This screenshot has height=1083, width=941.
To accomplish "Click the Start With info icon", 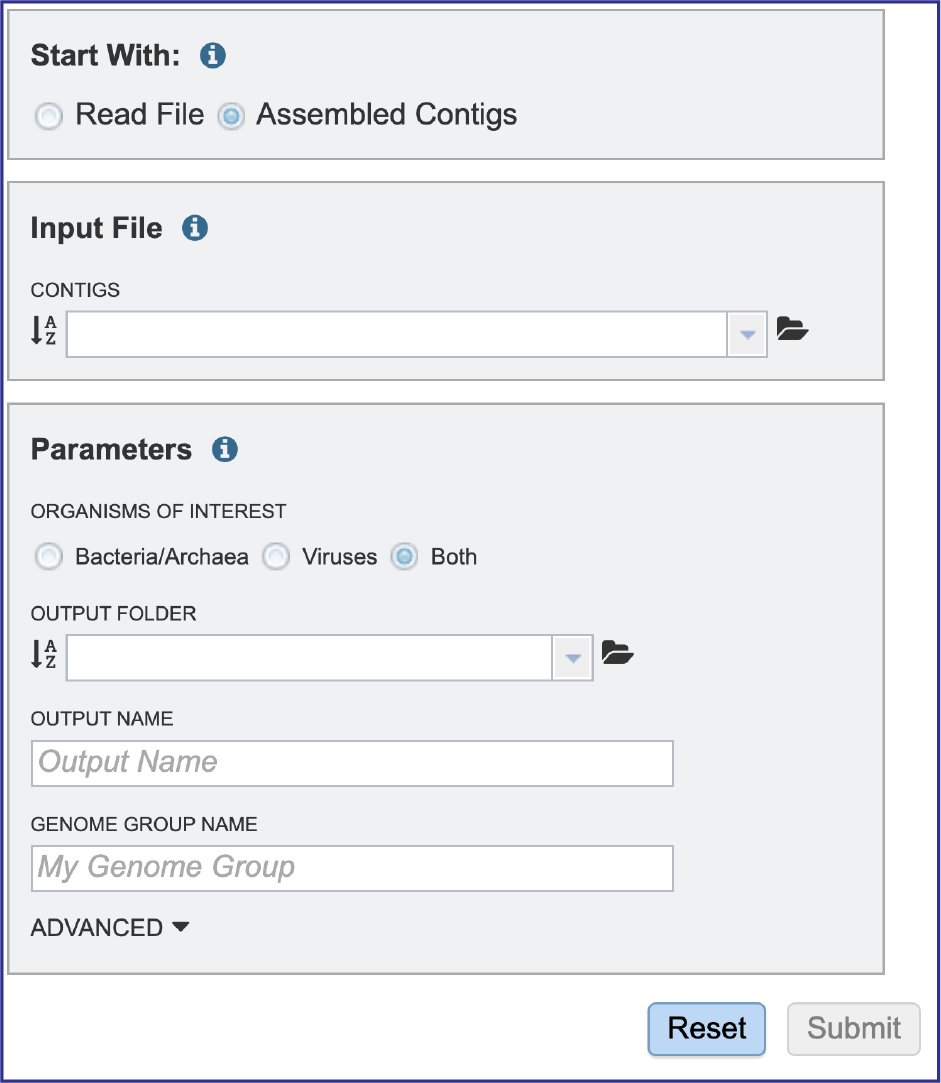I will click(x=212, y=55).
